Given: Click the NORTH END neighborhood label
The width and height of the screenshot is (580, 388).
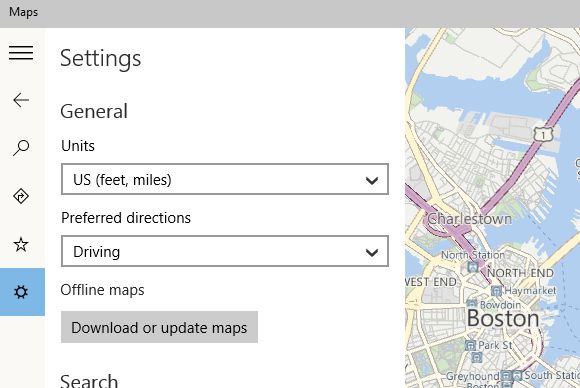Looking at the screenshot, I should pos(520,273).
